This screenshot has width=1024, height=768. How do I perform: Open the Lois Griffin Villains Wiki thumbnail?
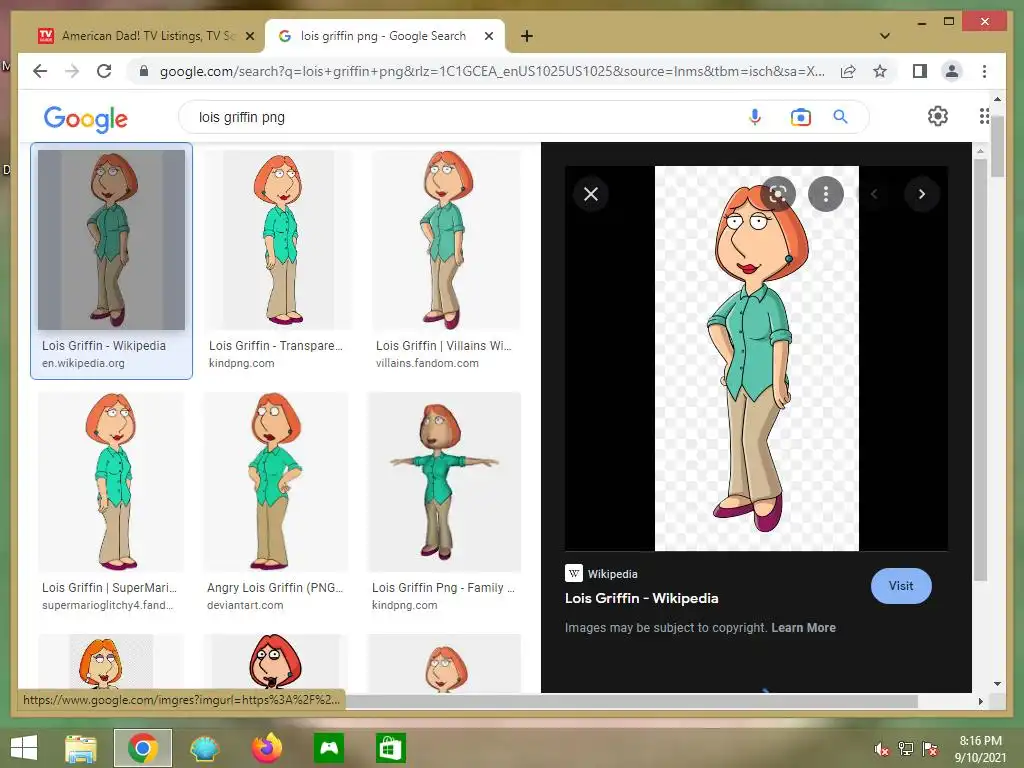tap(446, 240)
